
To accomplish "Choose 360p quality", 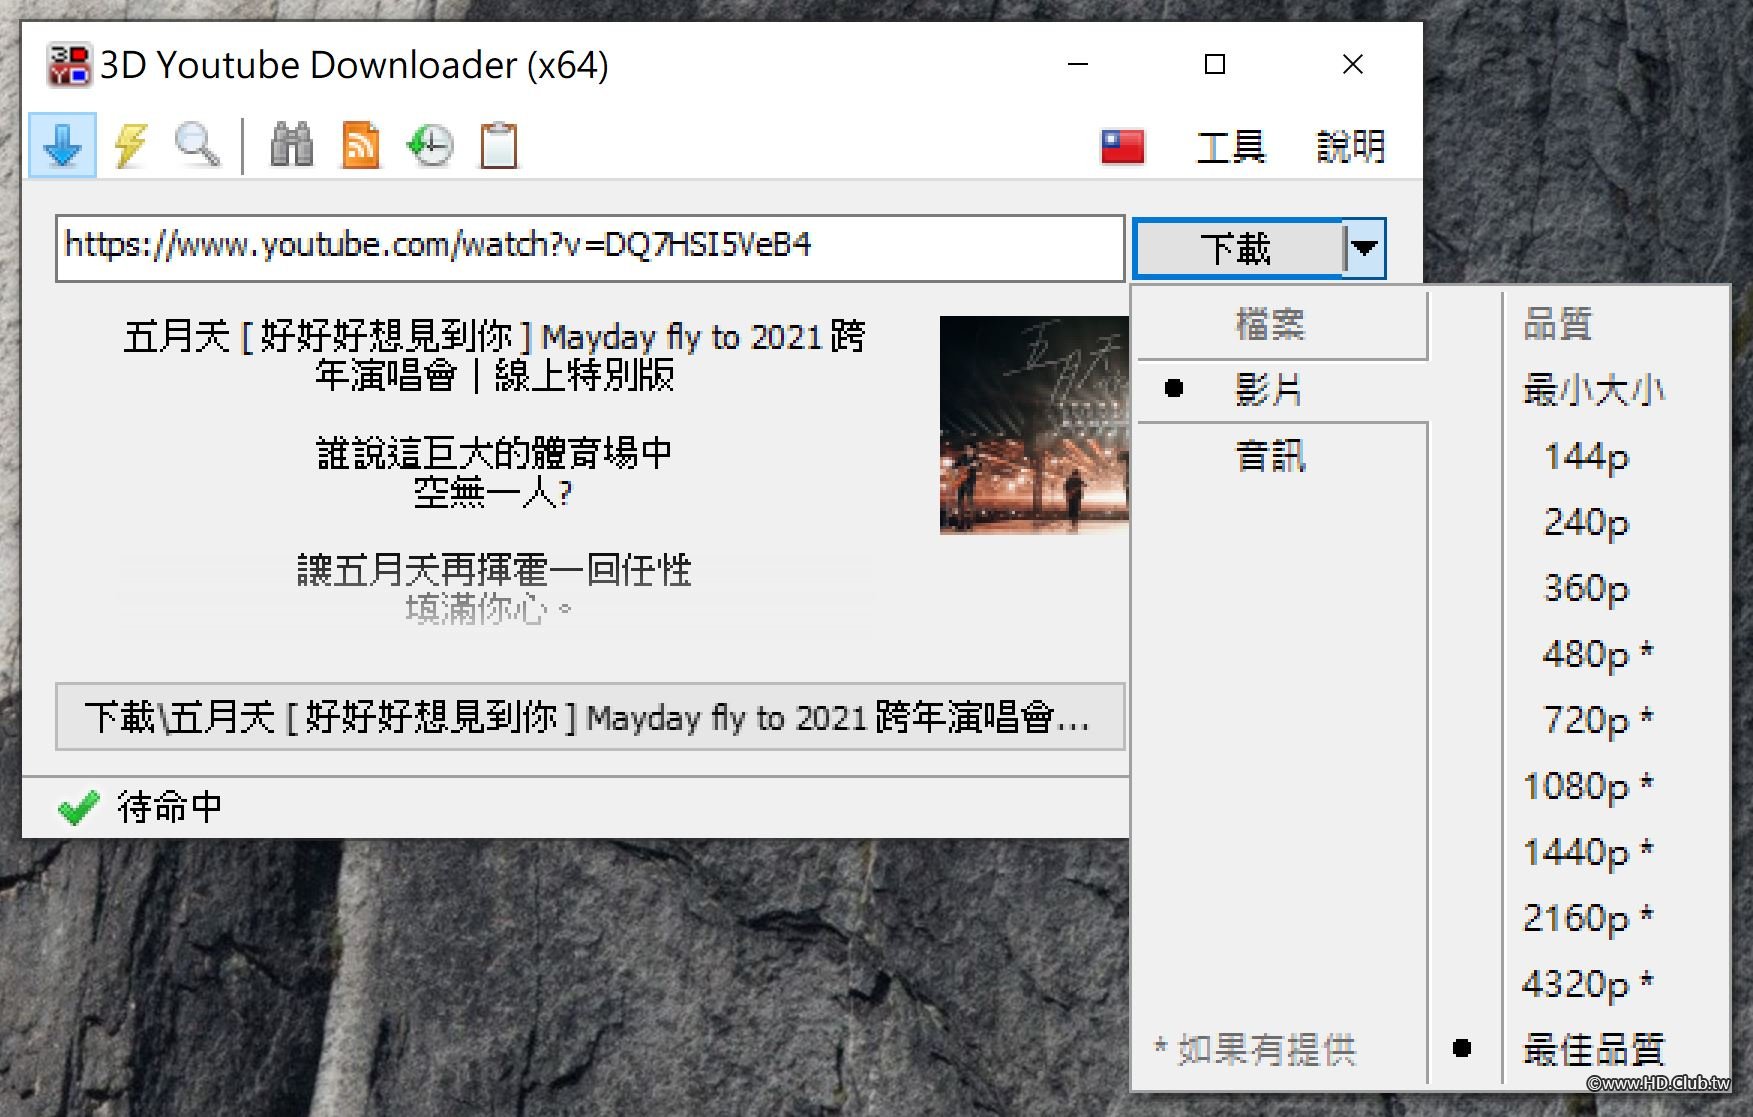I will click(x=1587, y=588).
